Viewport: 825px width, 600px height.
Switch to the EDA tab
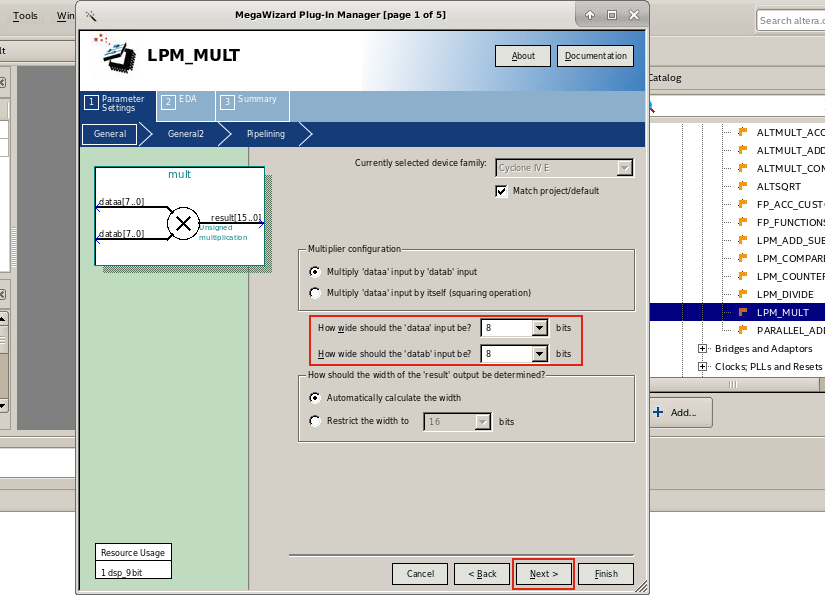coord(186,104)
